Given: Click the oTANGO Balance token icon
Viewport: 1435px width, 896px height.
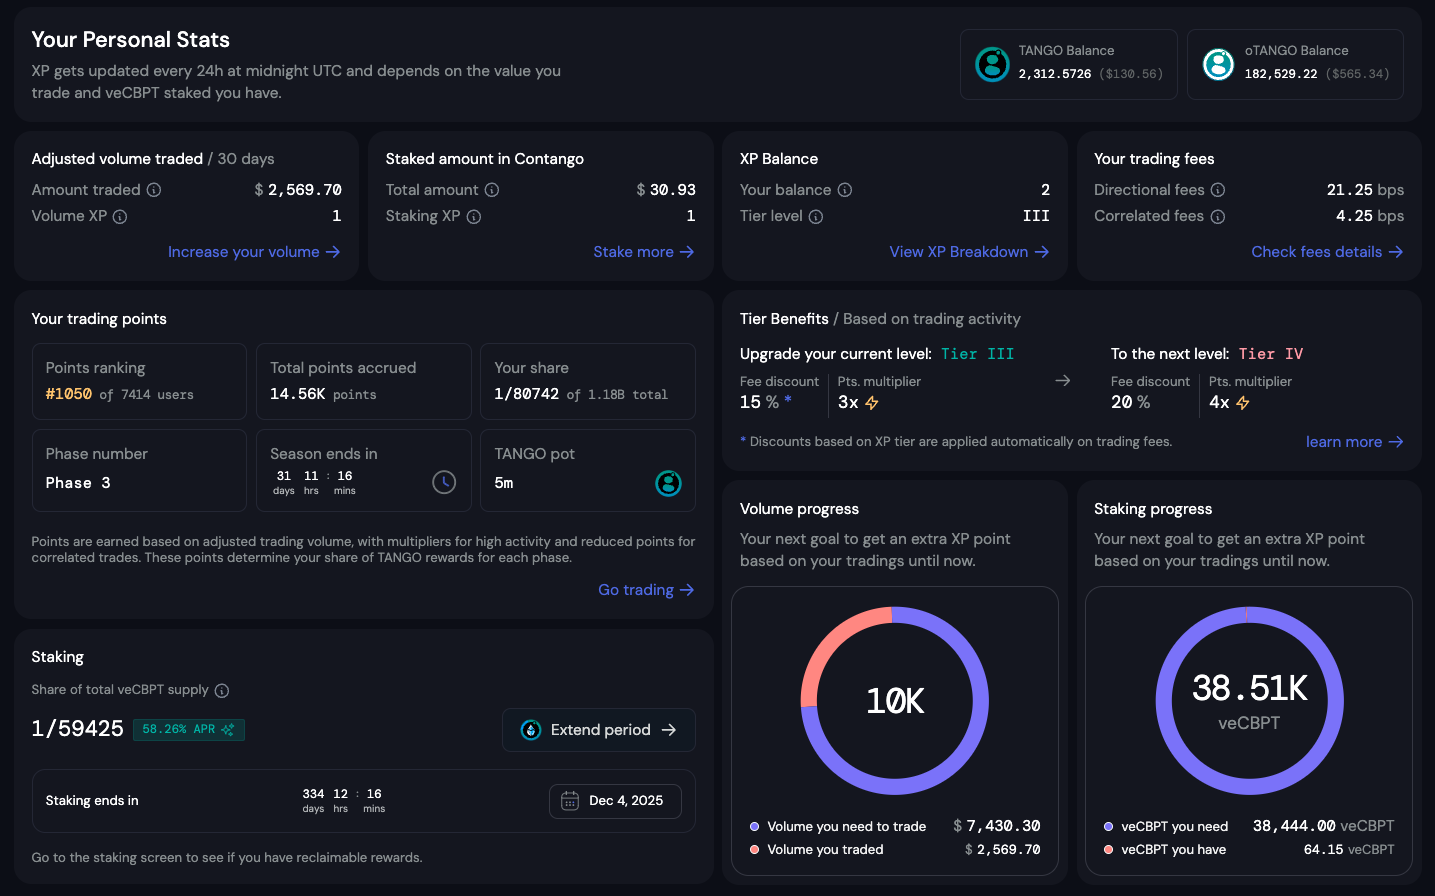Looking at the screenshot, I should [1218, 64].
